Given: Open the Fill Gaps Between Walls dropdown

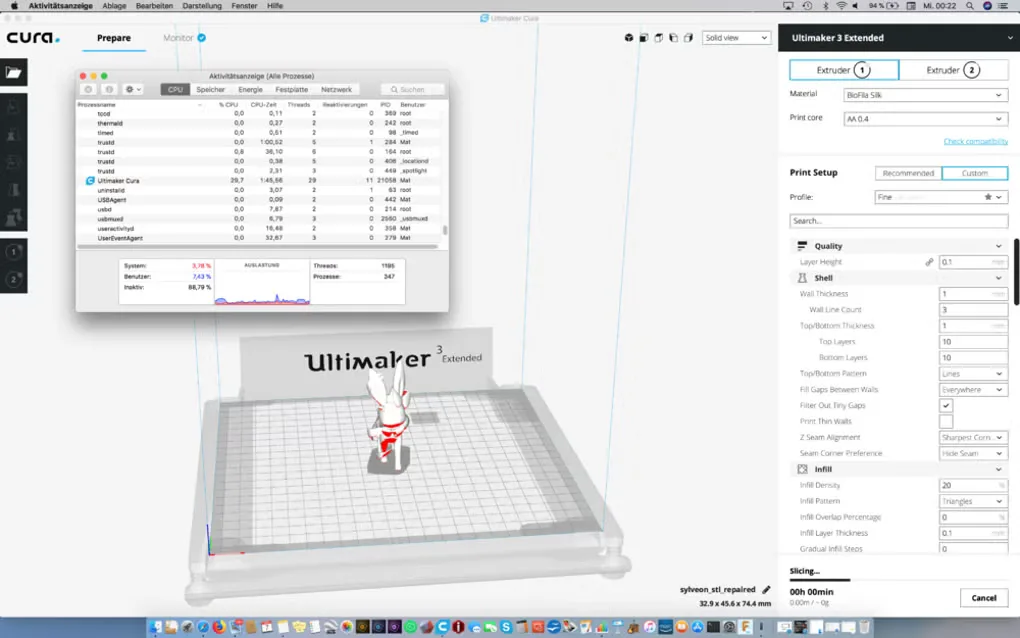Looking at the screenshot, I should pos(973,390).
